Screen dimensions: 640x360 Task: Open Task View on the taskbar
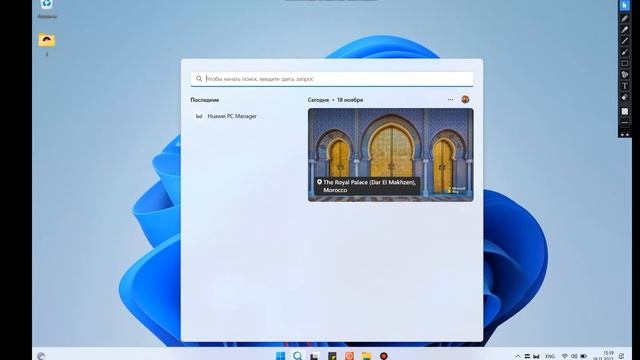(x=314, y=356)
